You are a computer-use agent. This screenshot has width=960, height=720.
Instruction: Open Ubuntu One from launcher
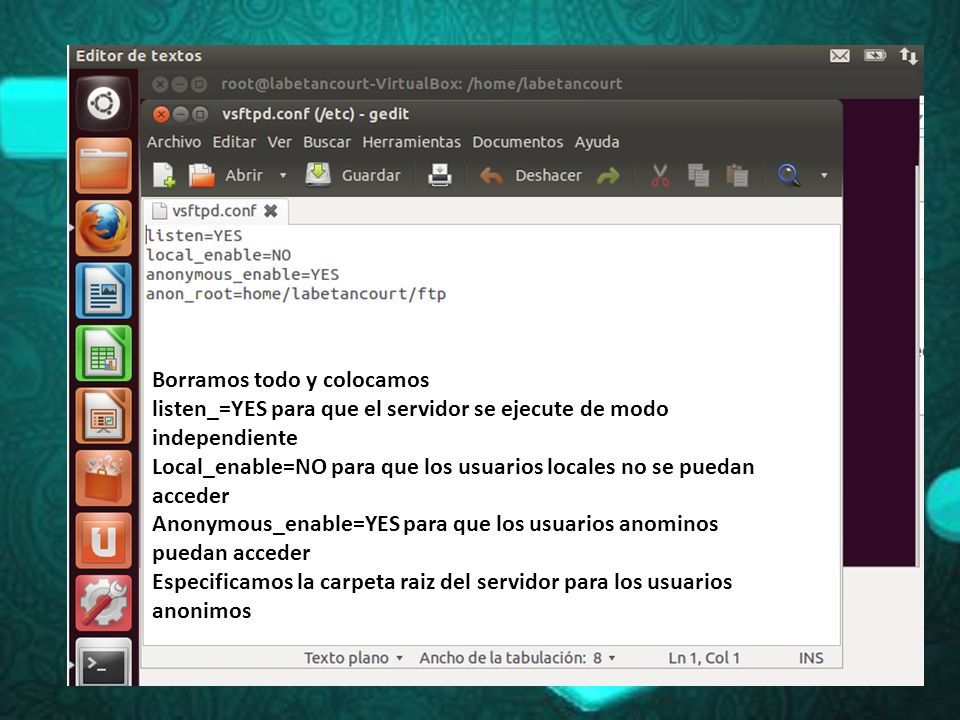(103, 541)
